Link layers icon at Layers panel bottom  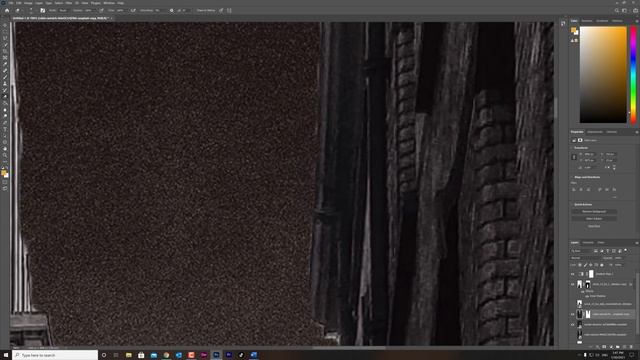(591, 347)
